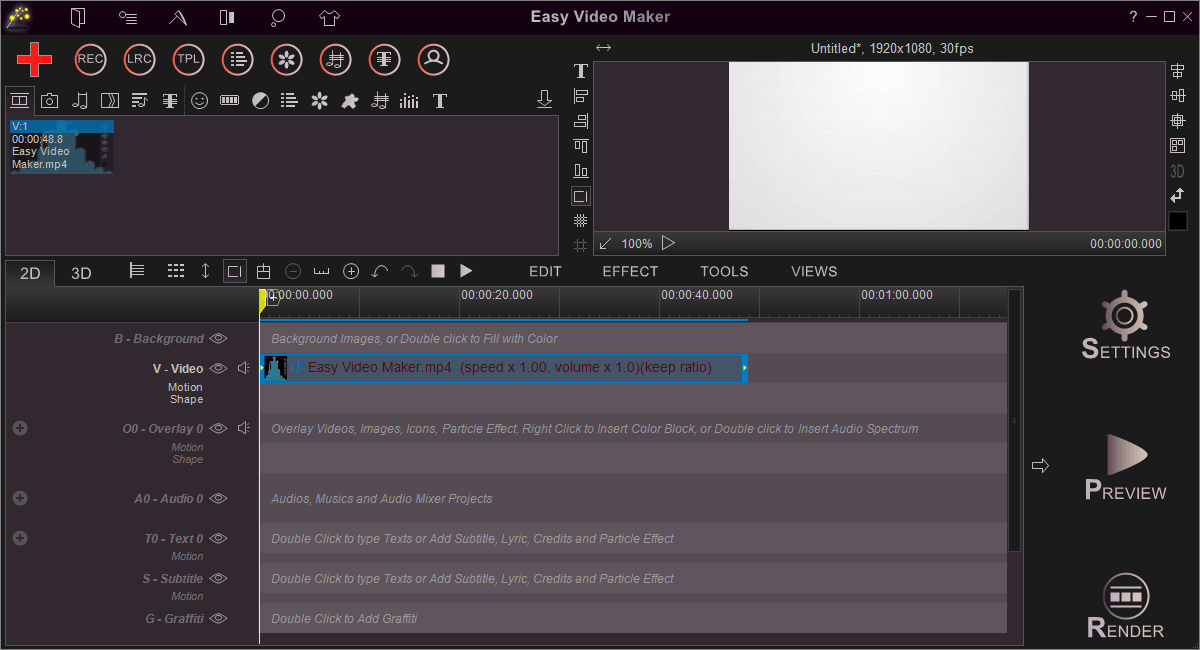The height and width of the screenshot is (650, 1200).
Task: Click the circled list icon in top toolbar
Action: point(237,60)
